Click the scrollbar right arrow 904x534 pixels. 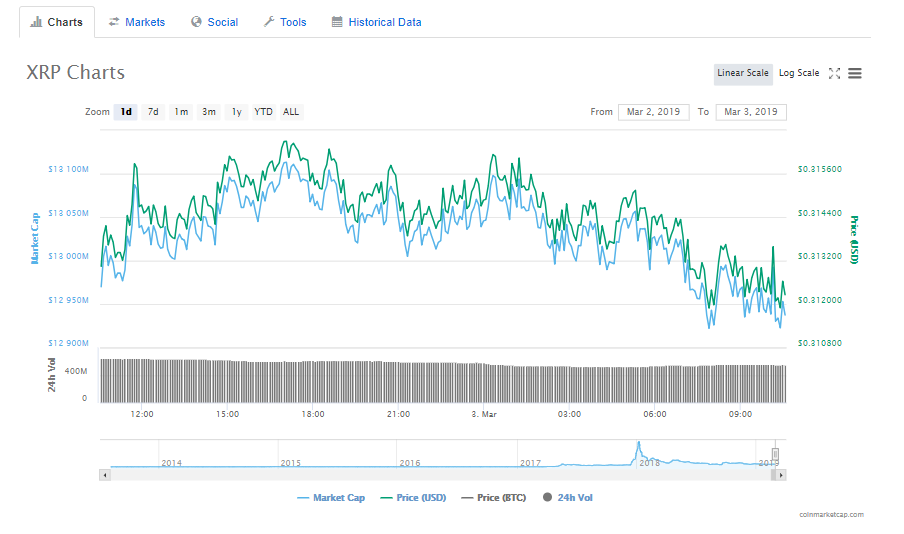781,475
